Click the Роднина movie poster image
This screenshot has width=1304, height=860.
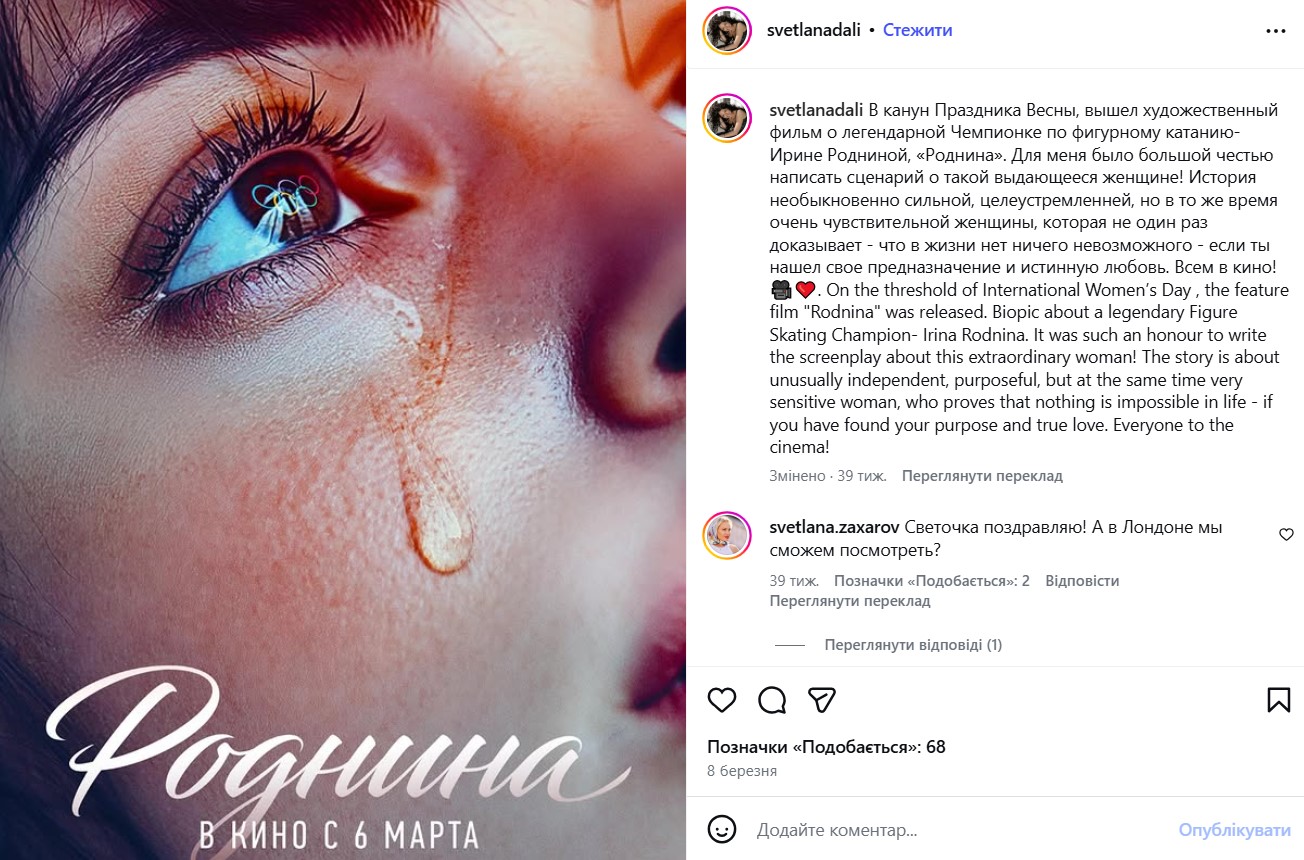[343, 430]
